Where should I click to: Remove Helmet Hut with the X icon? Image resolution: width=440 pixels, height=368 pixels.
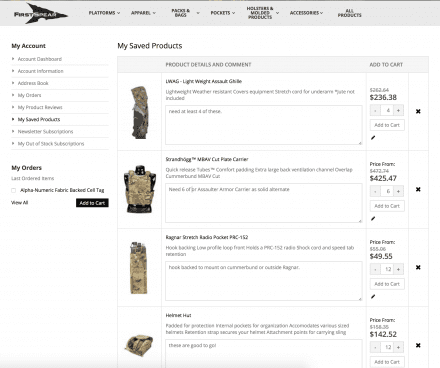tap(418, 345)
